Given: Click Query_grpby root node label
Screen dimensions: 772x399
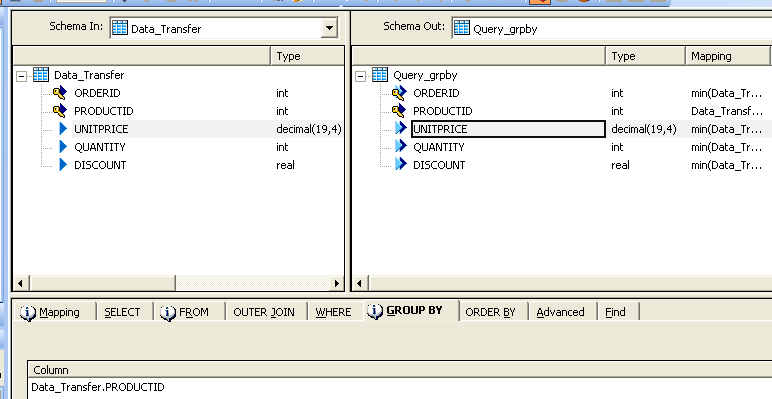Looking at the screenshot, I should [425, 75].
